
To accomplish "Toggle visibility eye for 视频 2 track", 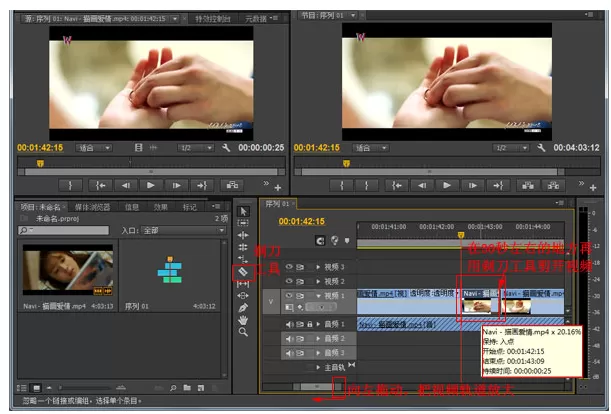I will [289, 281].
